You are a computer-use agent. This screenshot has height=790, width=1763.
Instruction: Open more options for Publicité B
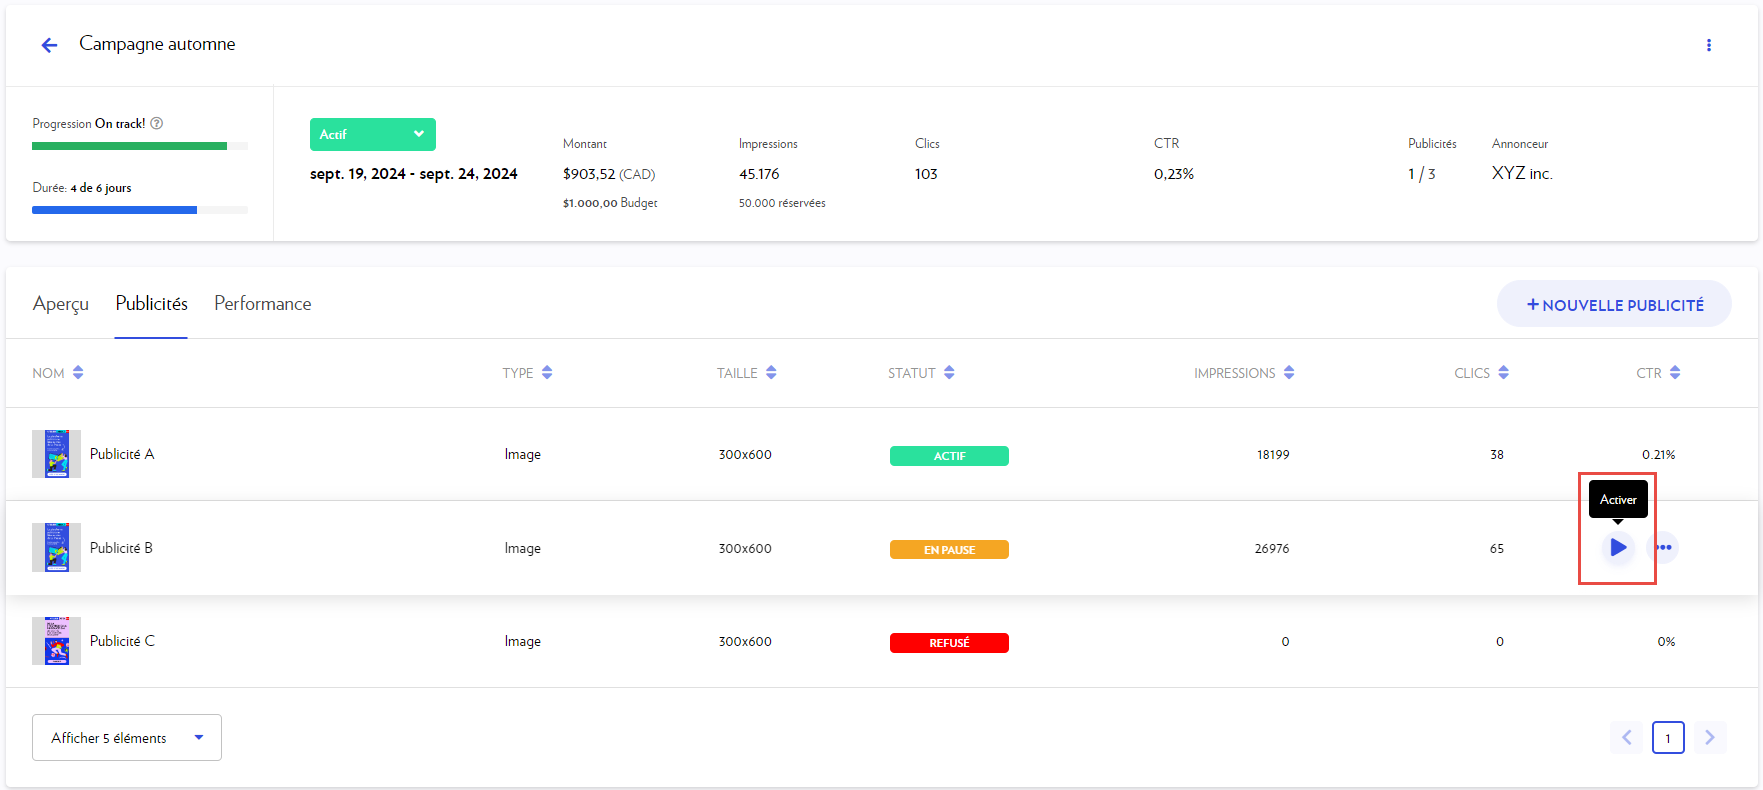point(1663,547)
